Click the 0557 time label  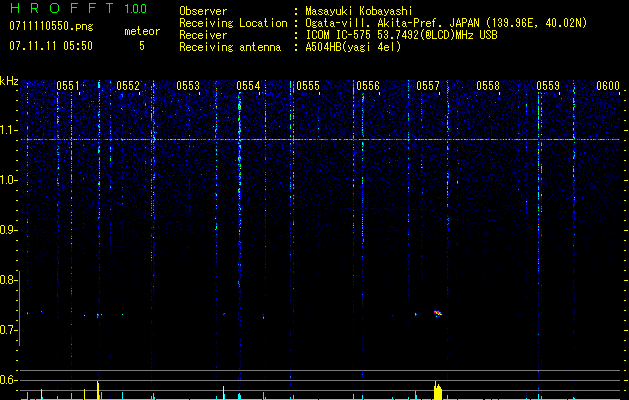pos(428,86)
